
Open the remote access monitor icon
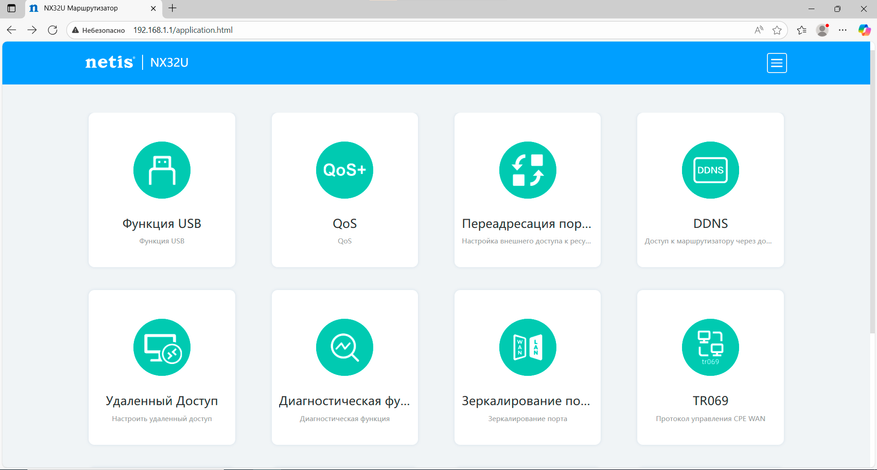coord(162,347)
